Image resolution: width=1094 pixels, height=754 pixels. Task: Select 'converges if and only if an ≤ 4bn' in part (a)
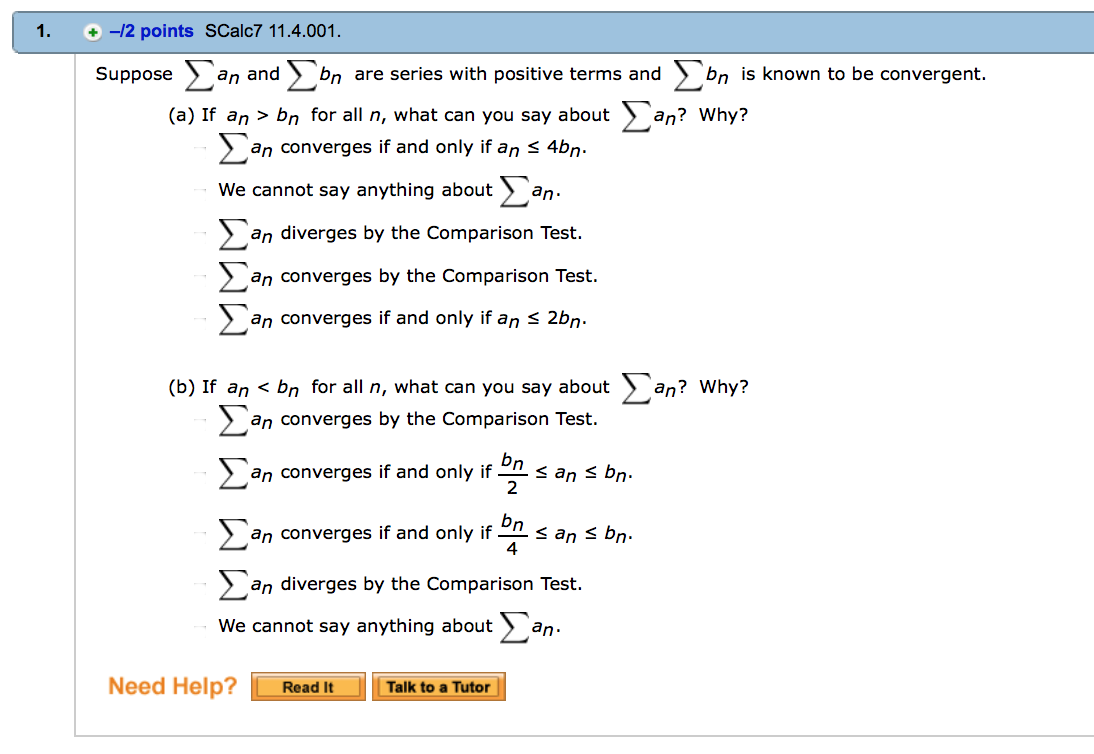pos(198,148)
